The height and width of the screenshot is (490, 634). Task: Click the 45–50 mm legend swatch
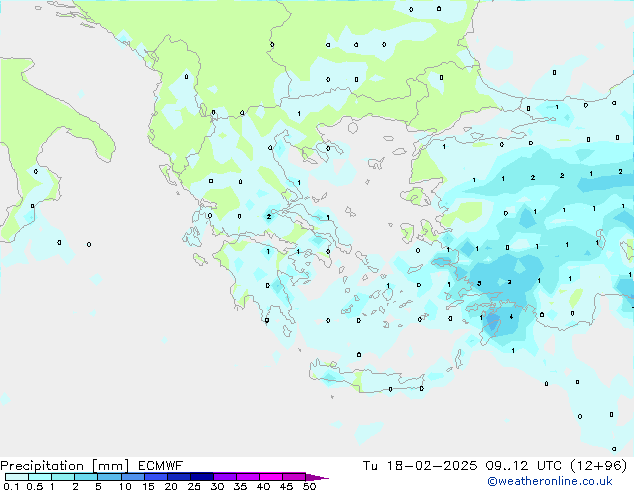pyautogui.click(x=294, y=477)
